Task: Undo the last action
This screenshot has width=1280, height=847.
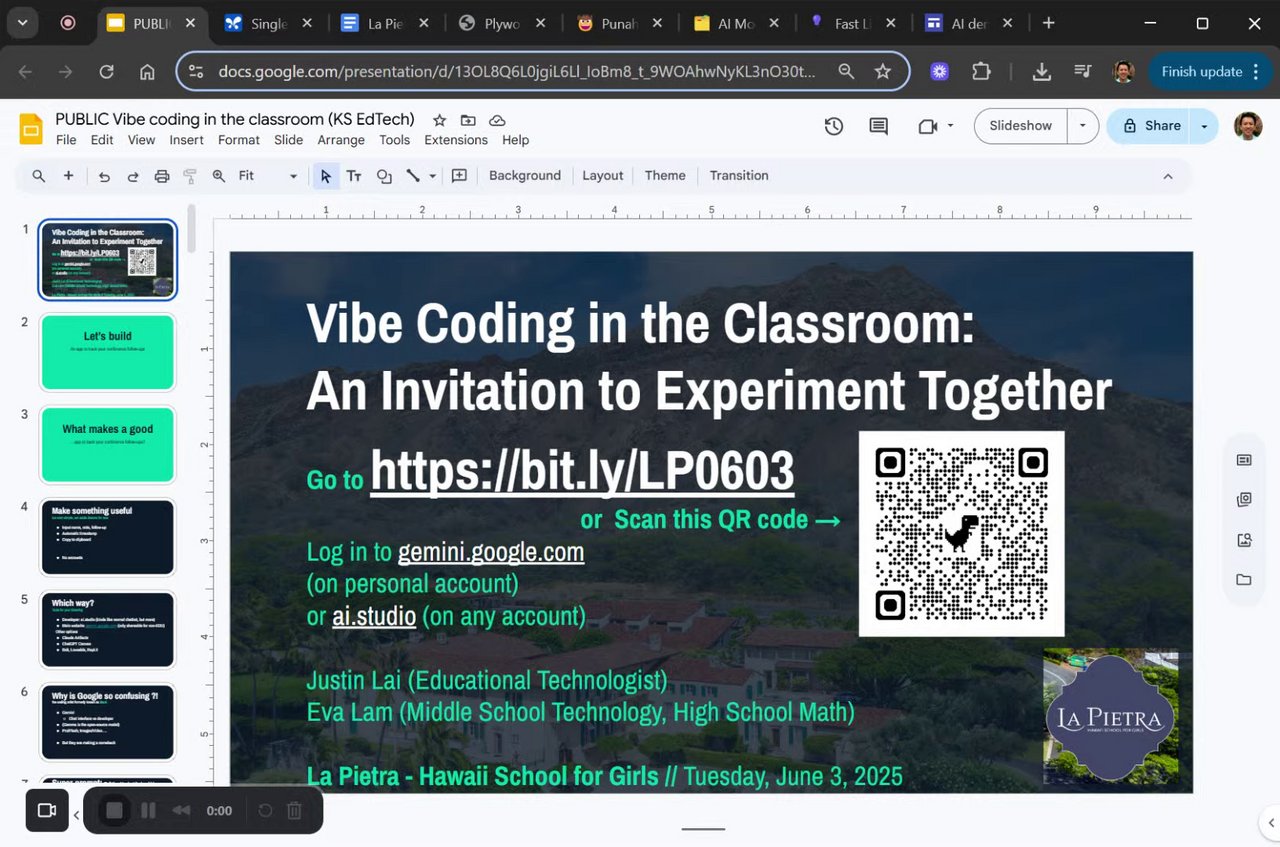Action: (104, 176)
